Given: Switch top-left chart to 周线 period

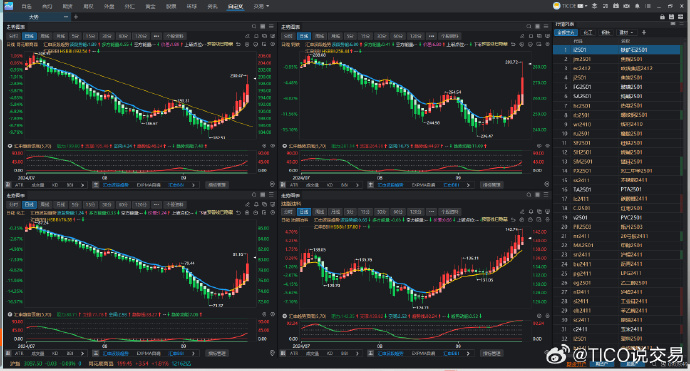Looking at the screenshot, I should point(45,36).
